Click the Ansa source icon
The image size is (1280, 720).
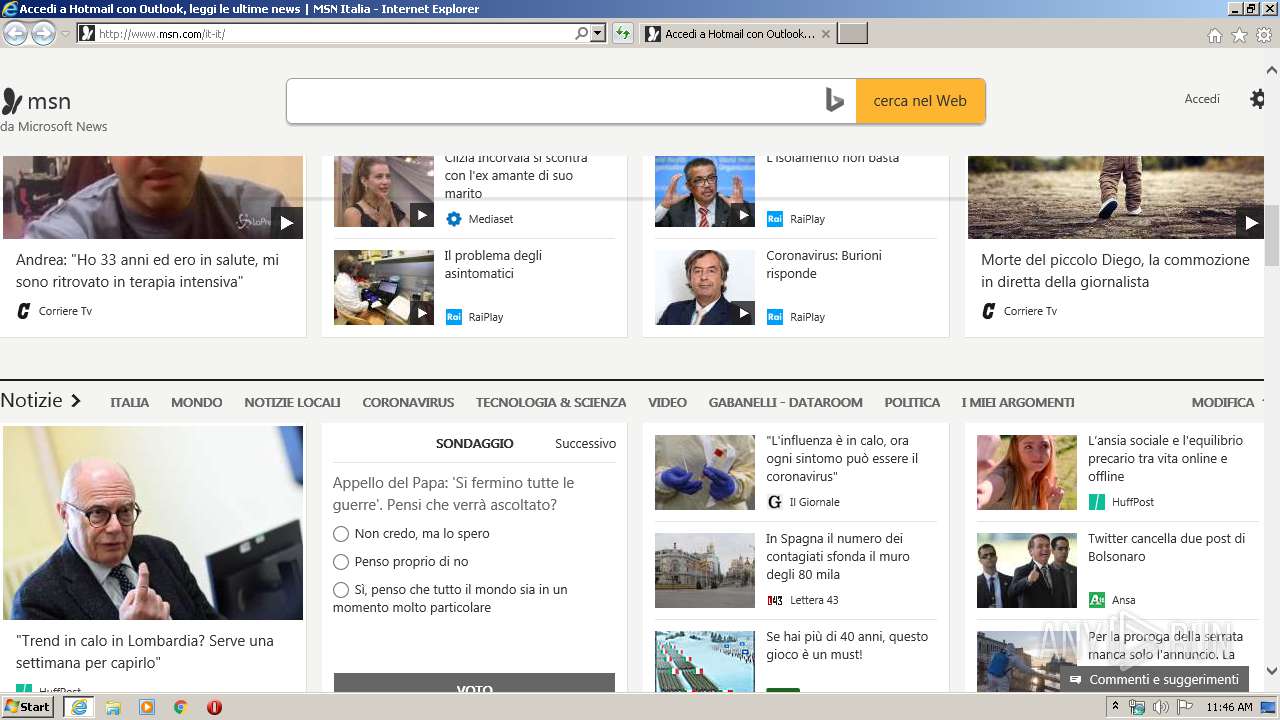click(1097, 600)
